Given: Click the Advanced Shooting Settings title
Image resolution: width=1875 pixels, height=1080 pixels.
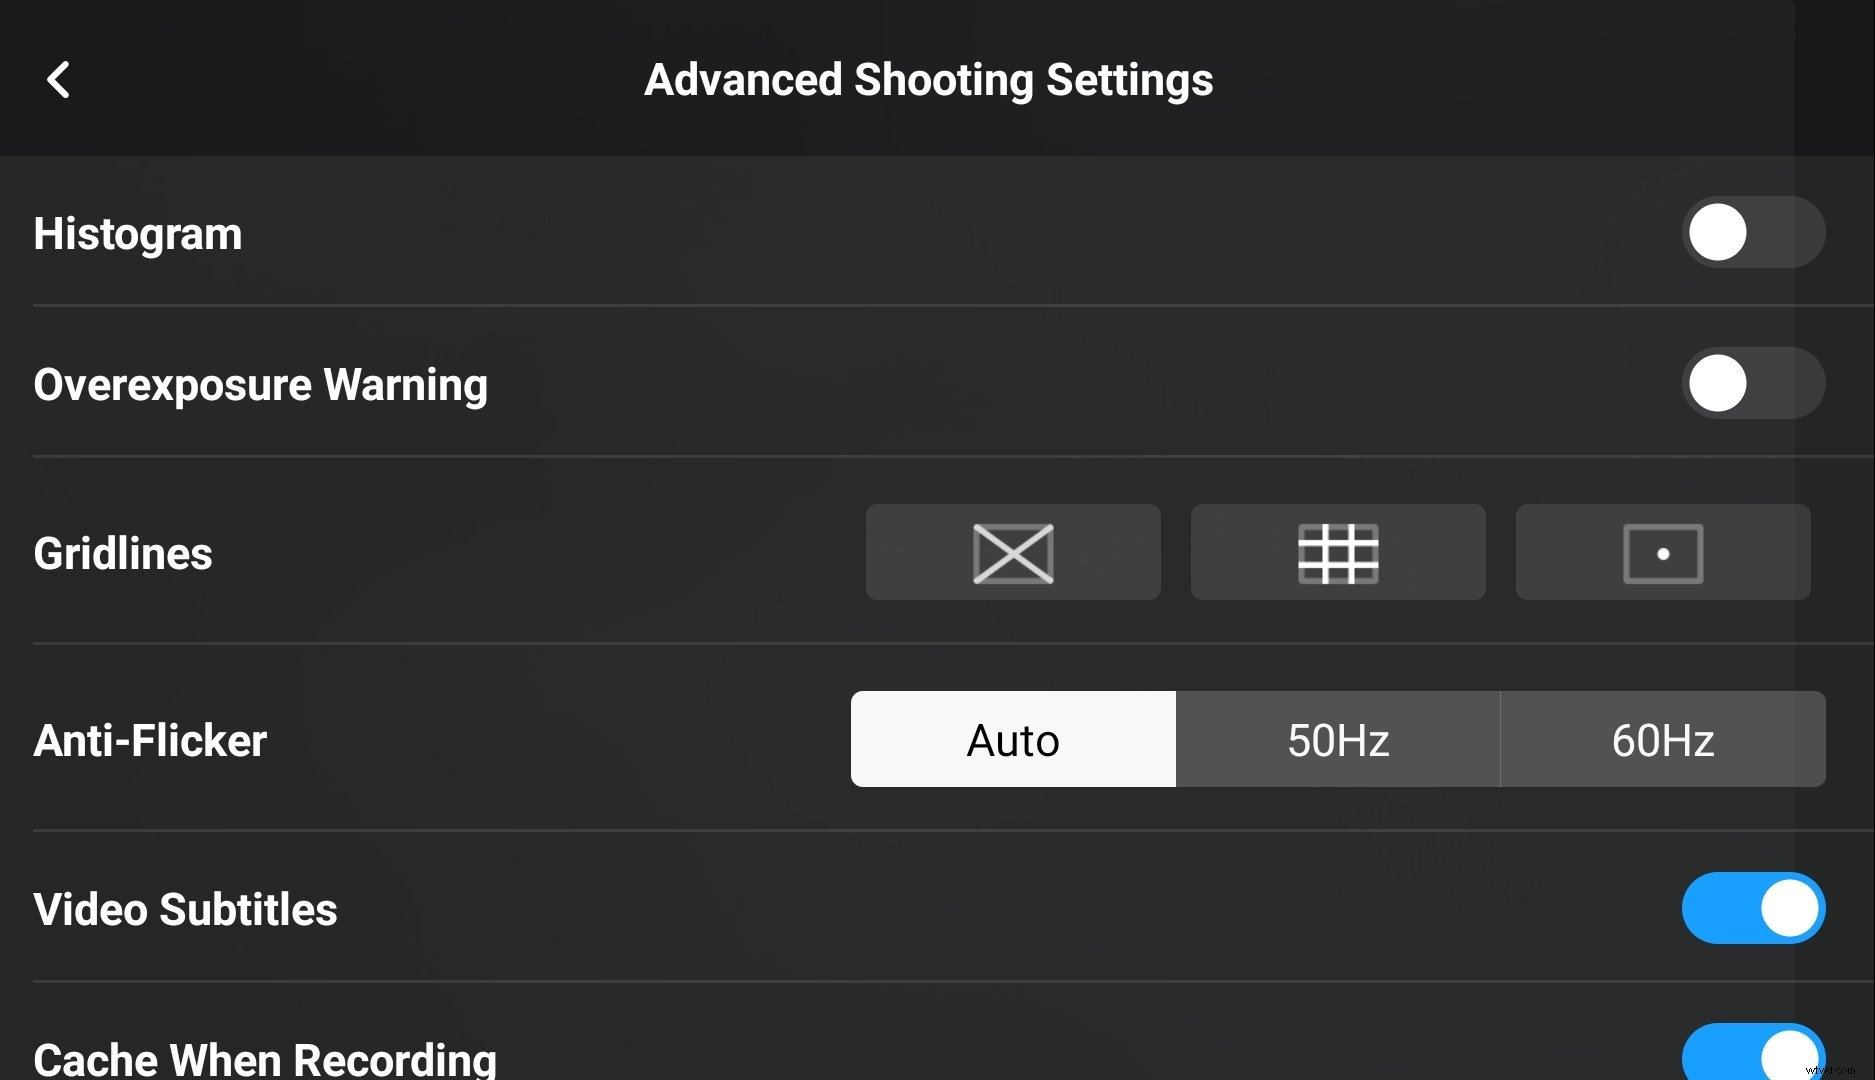Looking at the screenshot, I should coord(929,80).
